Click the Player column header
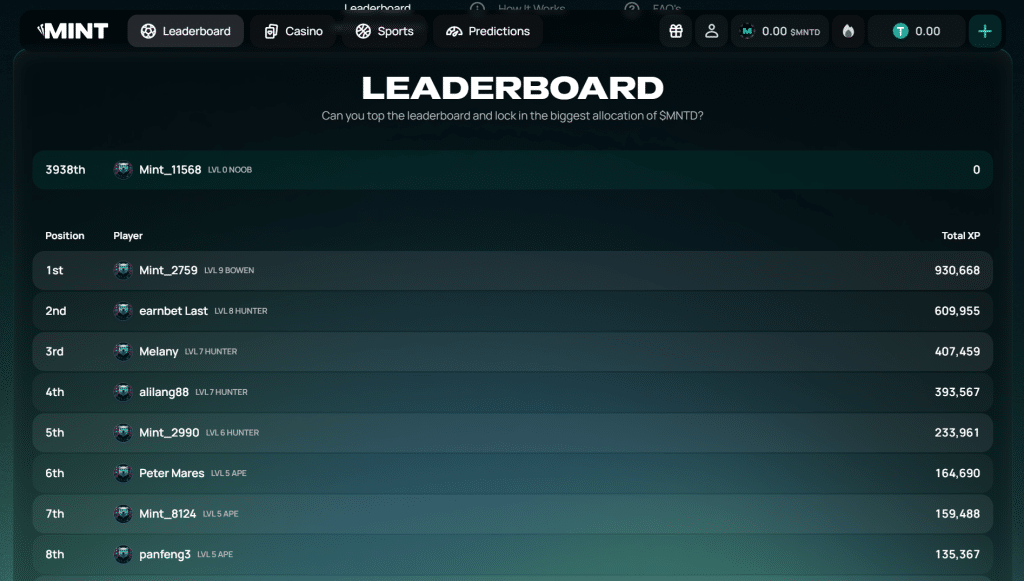 (128, 236)
